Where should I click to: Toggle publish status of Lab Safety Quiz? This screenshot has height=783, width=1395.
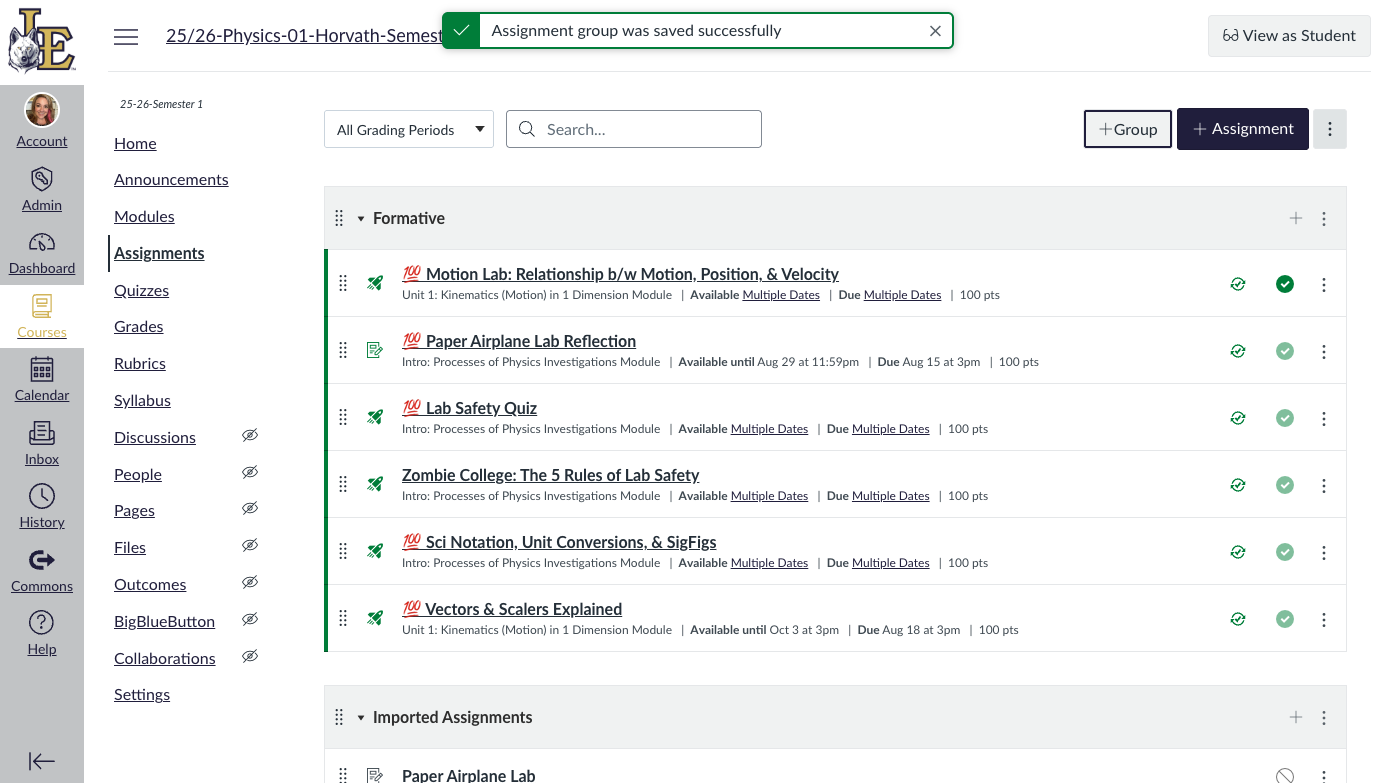pyautogui.click(x=1285, y=418)
